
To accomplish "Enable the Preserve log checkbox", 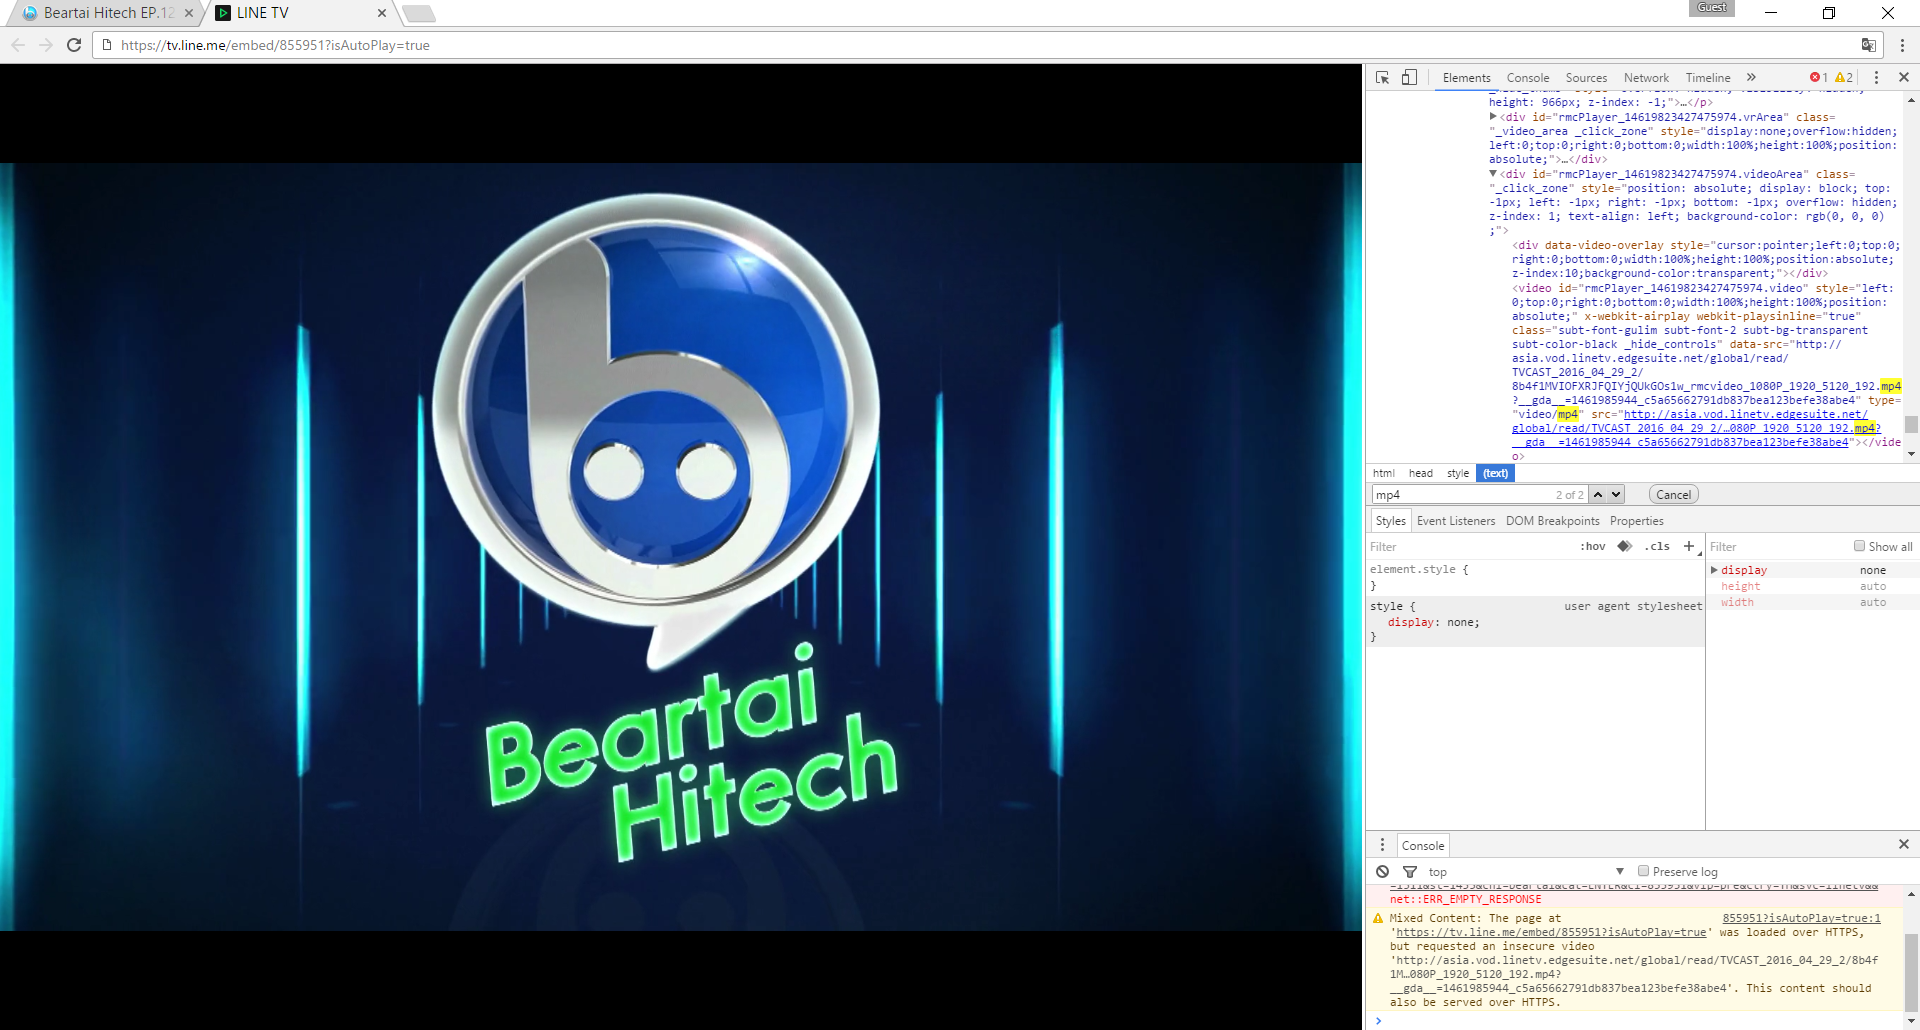I will point(1643,871).
